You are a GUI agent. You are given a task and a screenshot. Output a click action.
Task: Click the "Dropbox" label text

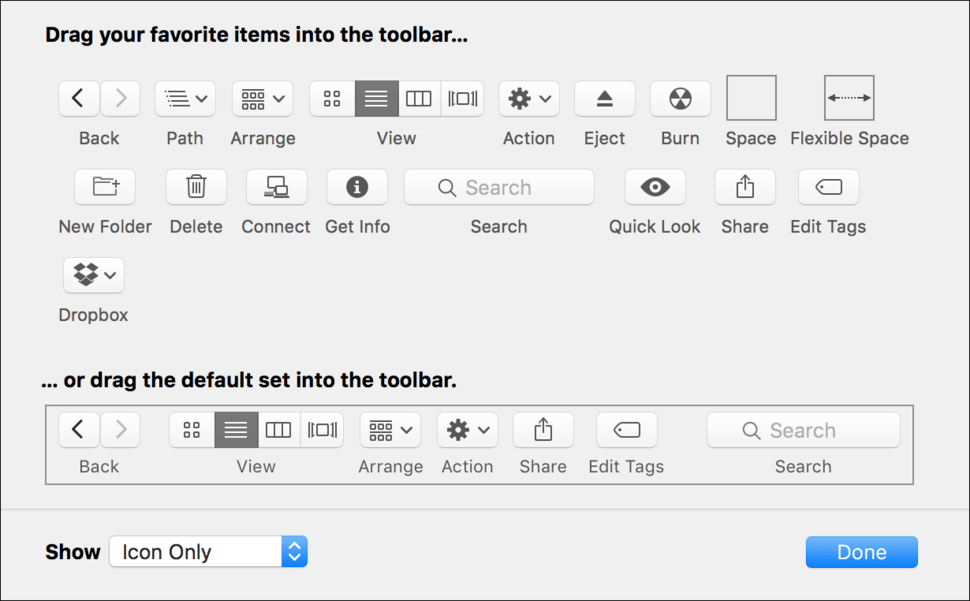coord(93,315)
